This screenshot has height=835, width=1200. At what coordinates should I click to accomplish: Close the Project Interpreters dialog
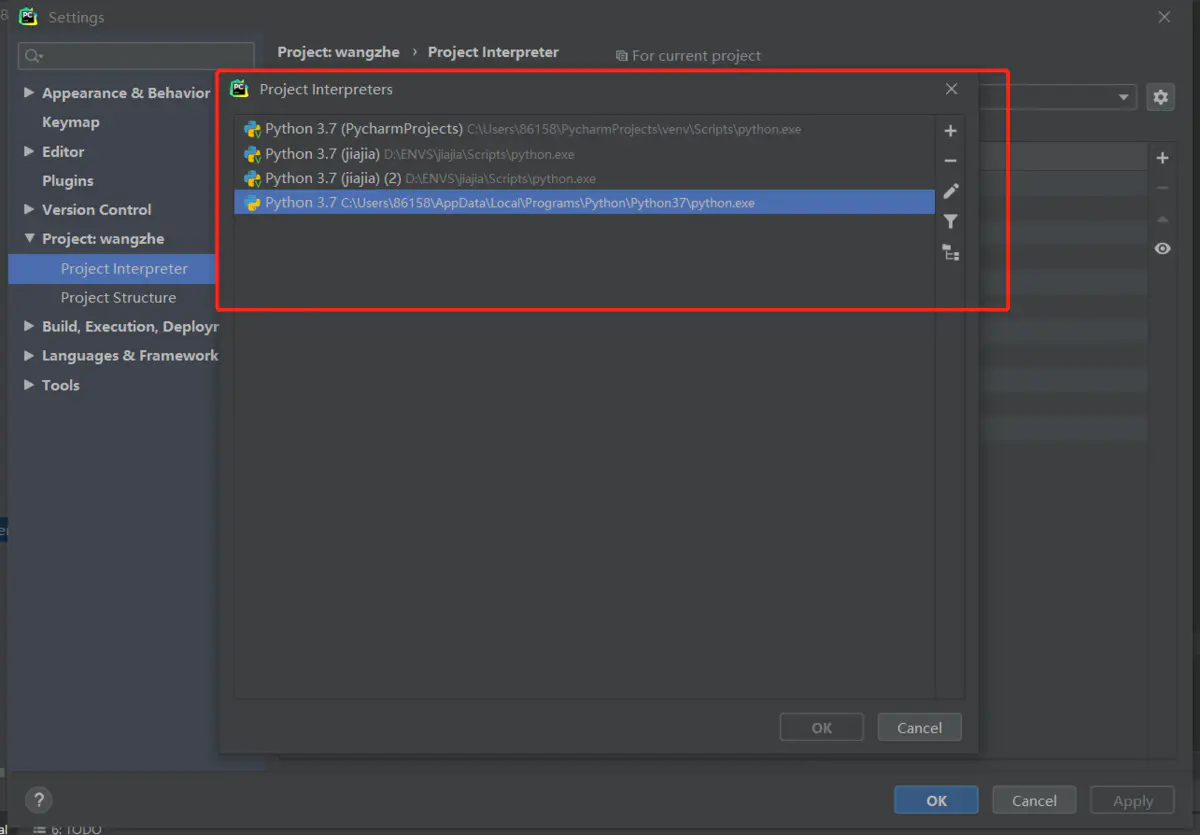pyautogui.click(x=951, y=89)
